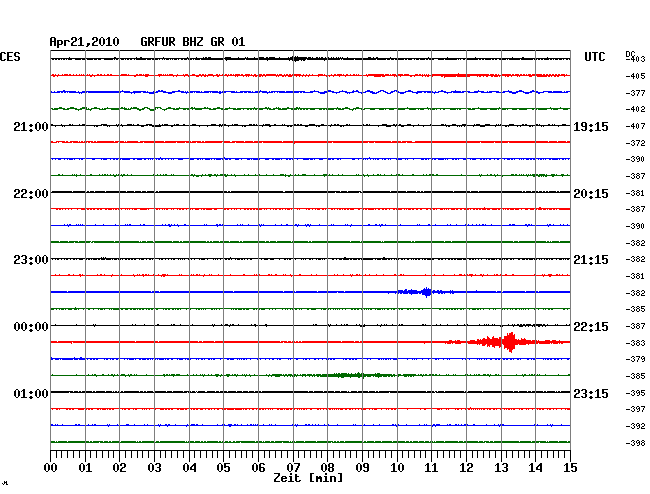
Task: Click the minute tick label 03
Action: pos(154,467)
